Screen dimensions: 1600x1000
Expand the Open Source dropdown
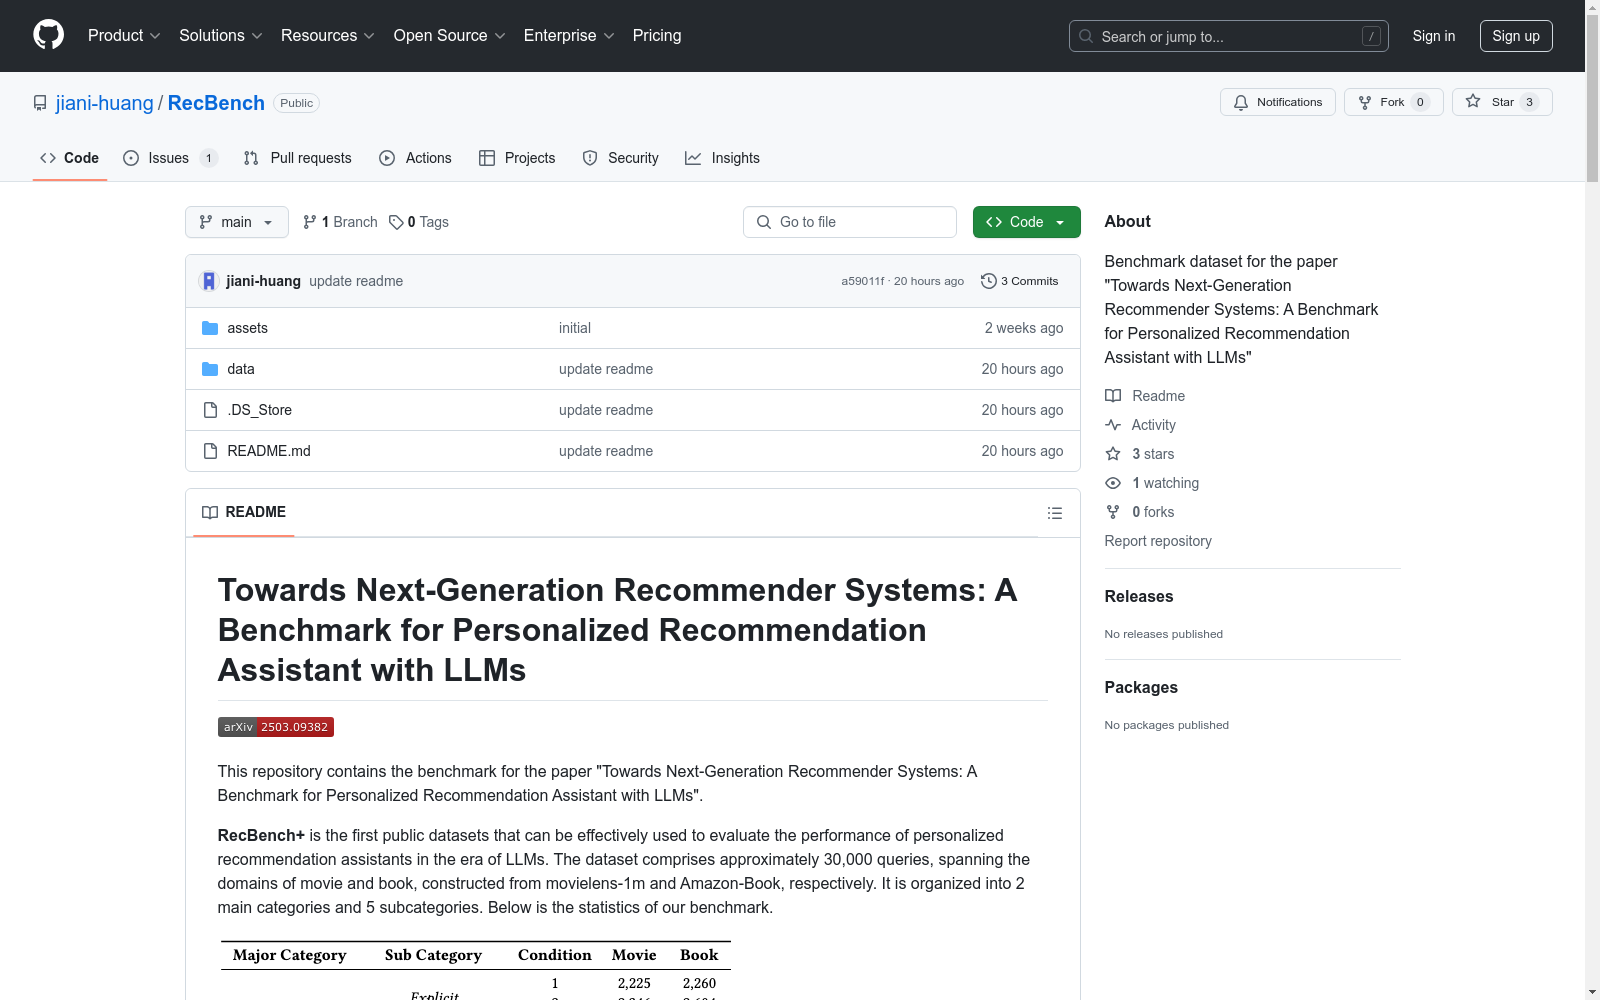pos(450,36)
